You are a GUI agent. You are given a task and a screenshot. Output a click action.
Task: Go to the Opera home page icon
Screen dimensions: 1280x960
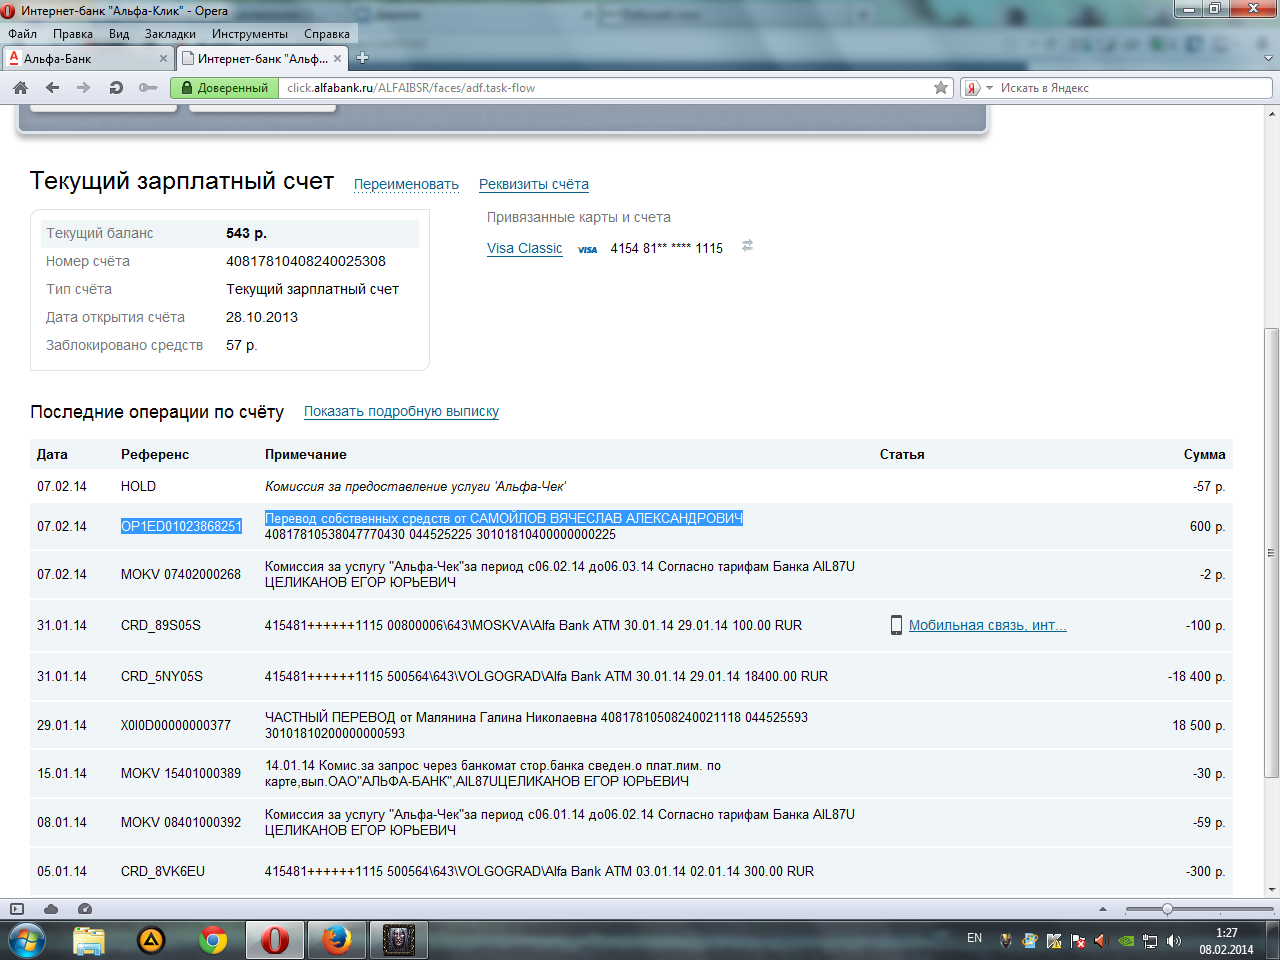20,88
